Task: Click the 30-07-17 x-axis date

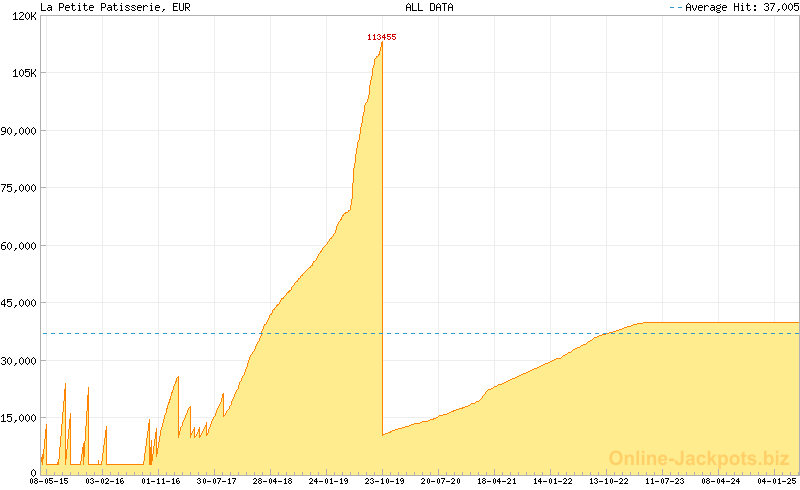Action: click(217, 481)
